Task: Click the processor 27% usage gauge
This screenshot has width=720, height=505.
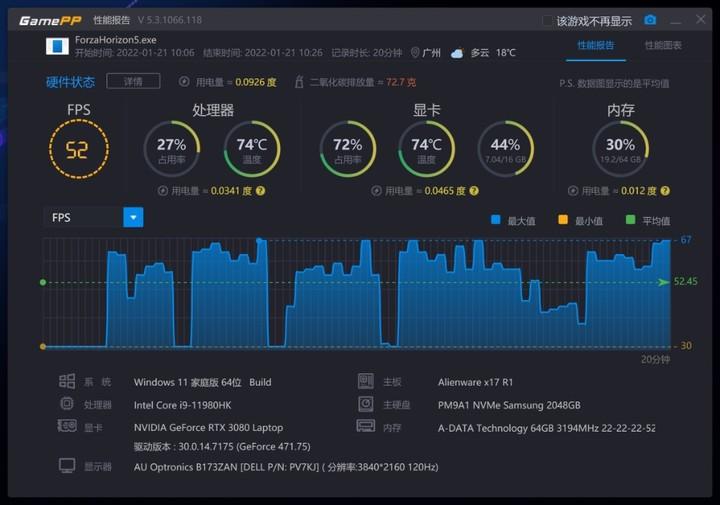Action: point(172,149)
